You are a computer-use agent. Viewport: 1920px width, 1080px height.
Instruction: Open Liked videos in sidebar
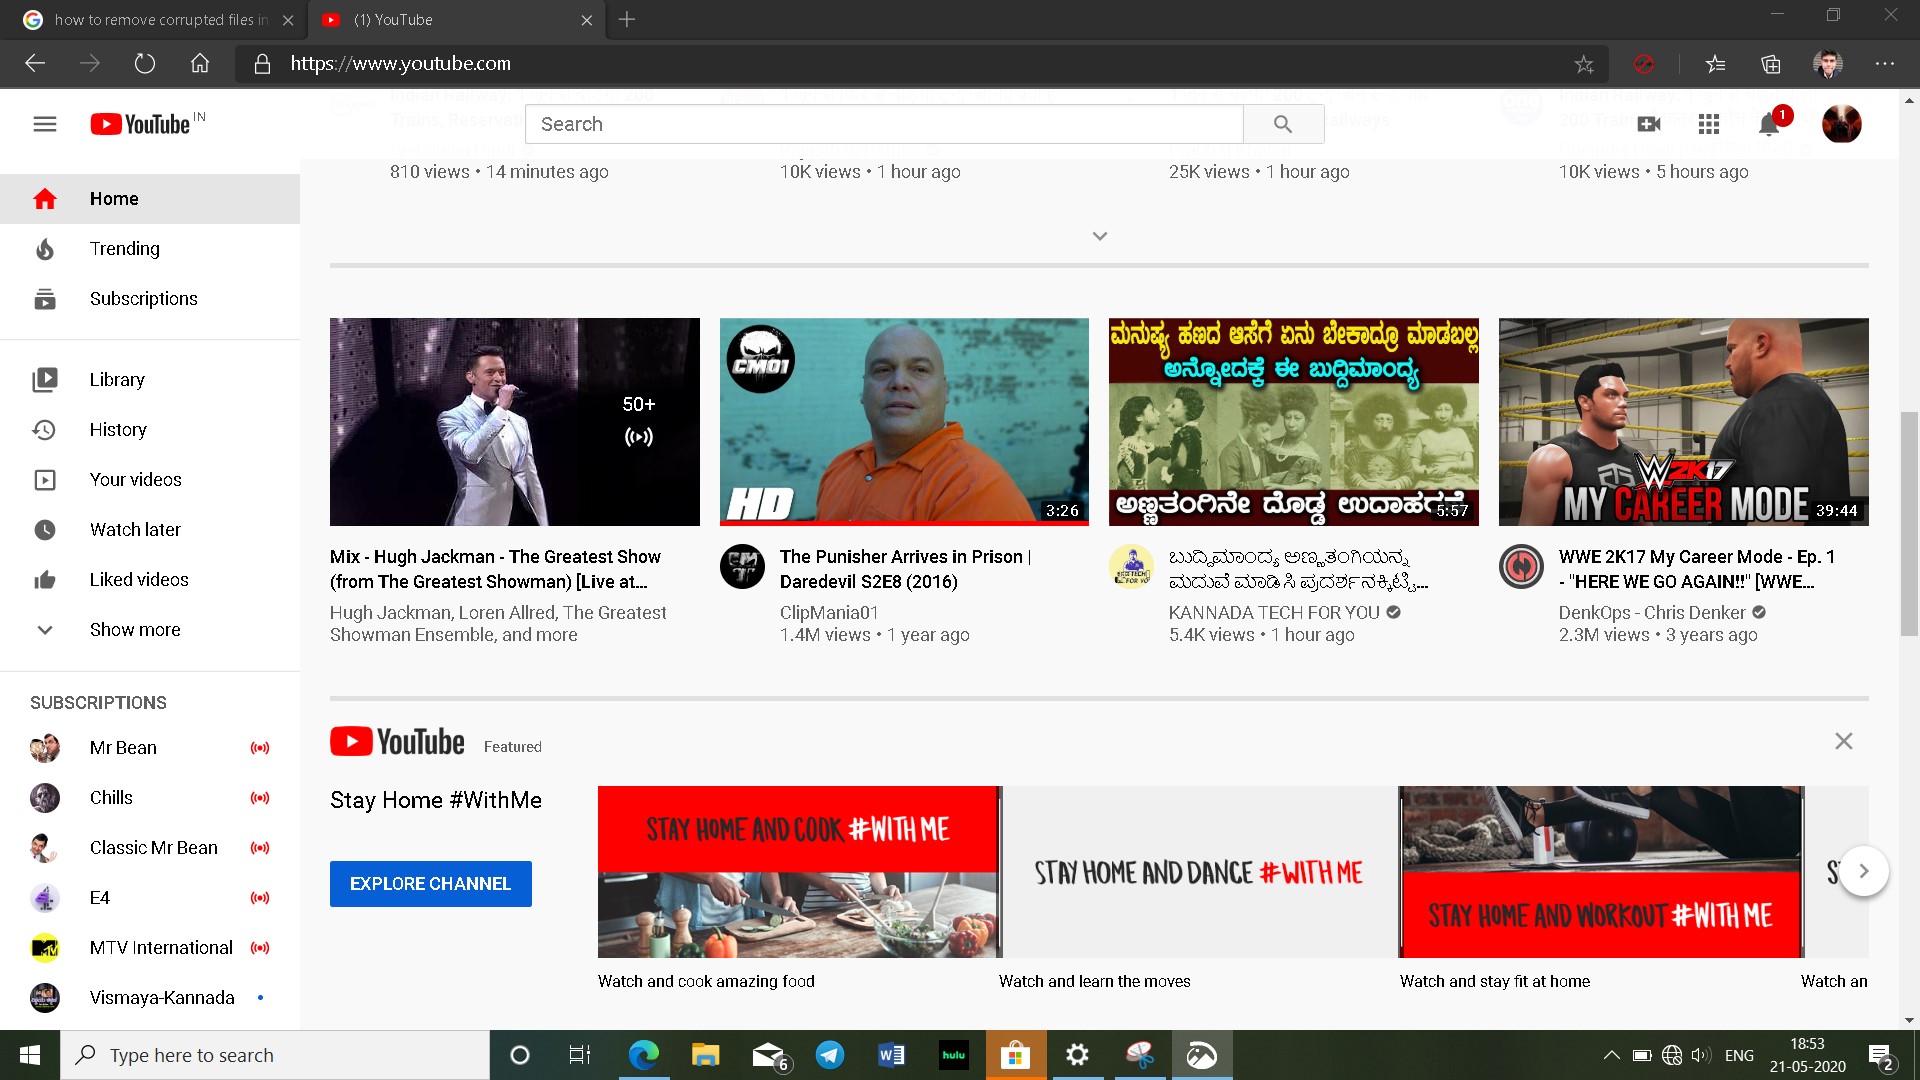tap(150, 580)
